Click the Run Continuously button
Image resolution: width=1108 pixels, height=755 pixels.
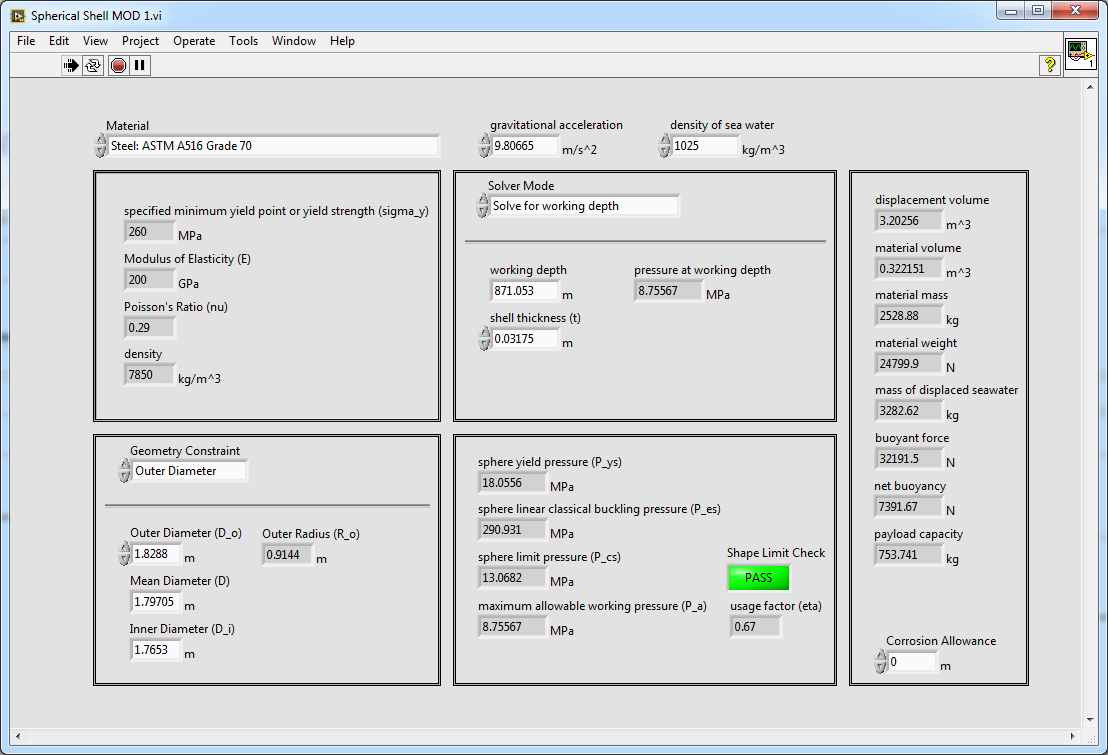click(x=93, y=65)
